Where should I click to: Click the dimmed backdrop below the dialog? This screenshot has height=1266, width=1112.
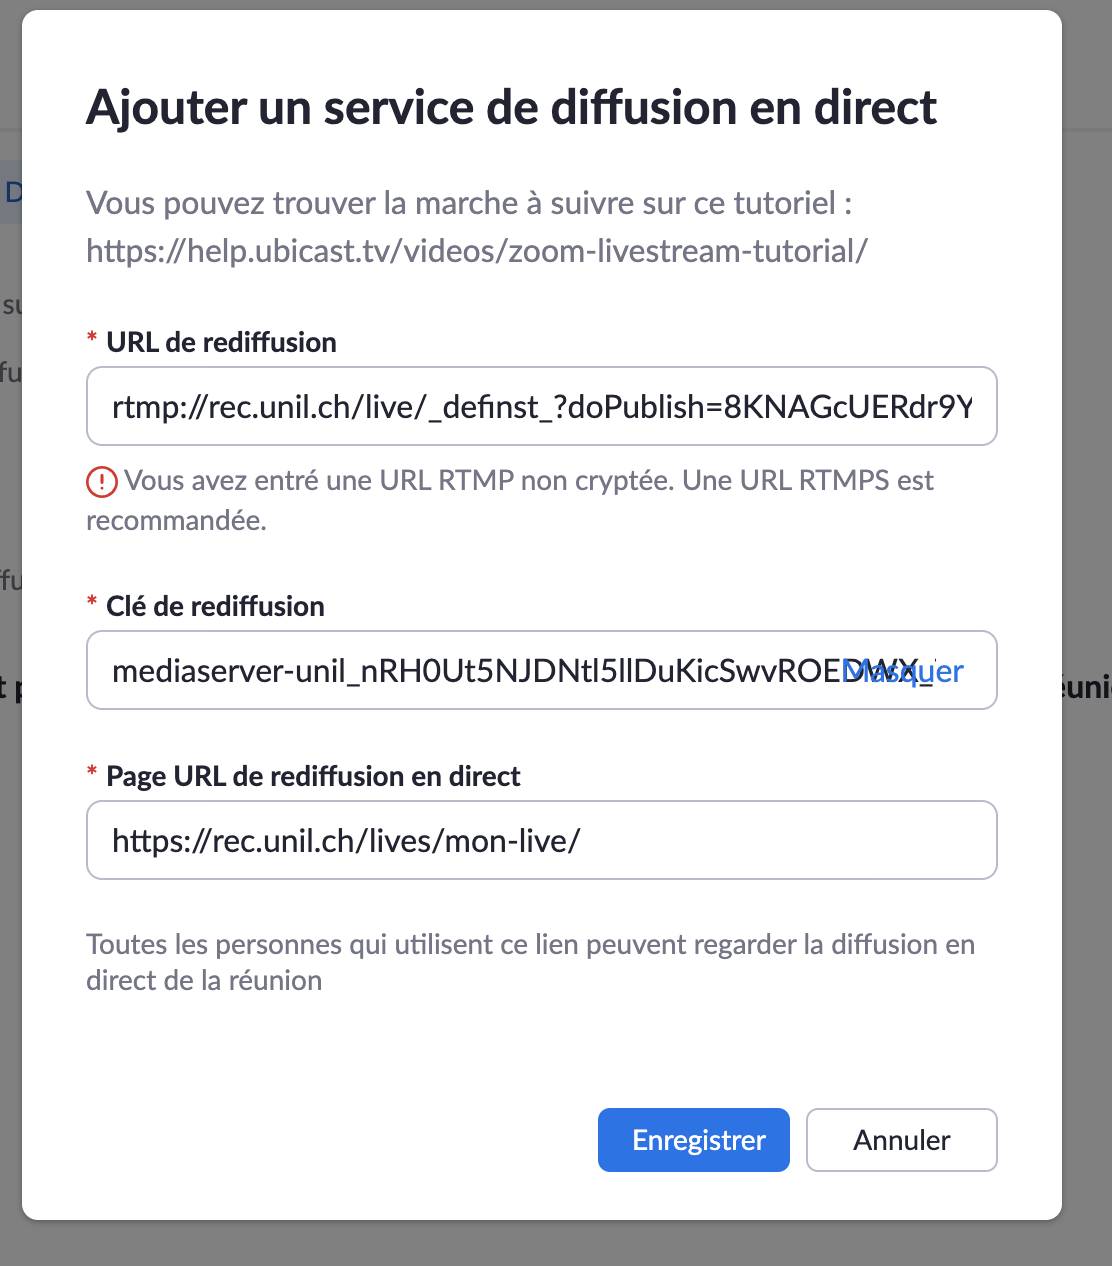tap(556, 1244)
